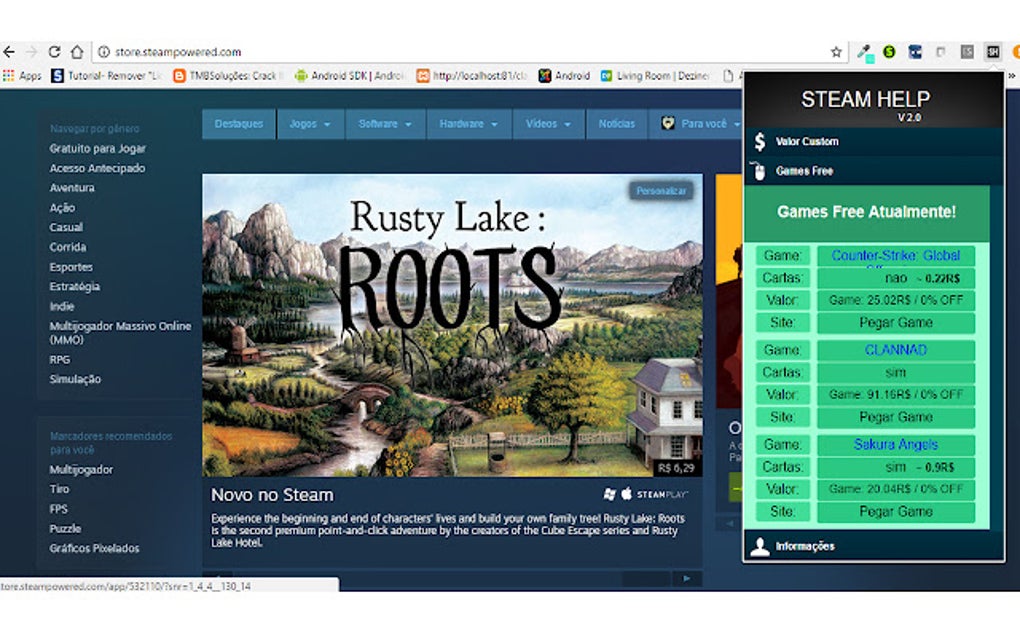Open the Living Room bookmark

[655, 75]
